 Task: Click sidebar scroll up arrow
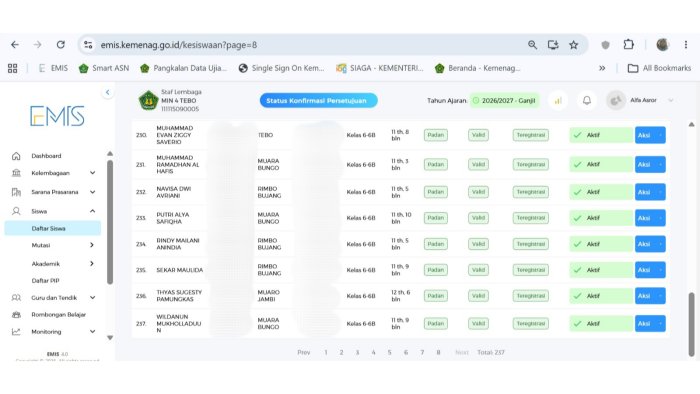(x=110, y=153)
